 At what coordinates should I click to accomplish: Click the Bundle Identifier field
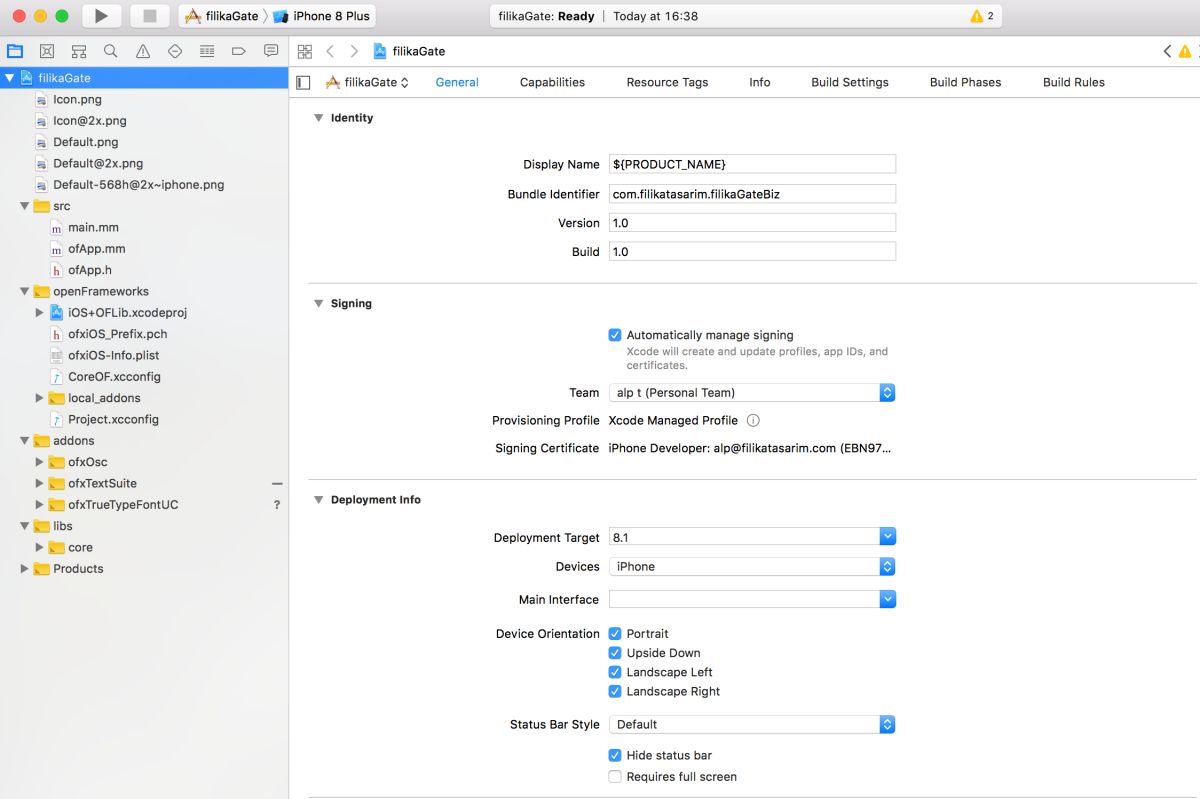(x=752, y=194)
